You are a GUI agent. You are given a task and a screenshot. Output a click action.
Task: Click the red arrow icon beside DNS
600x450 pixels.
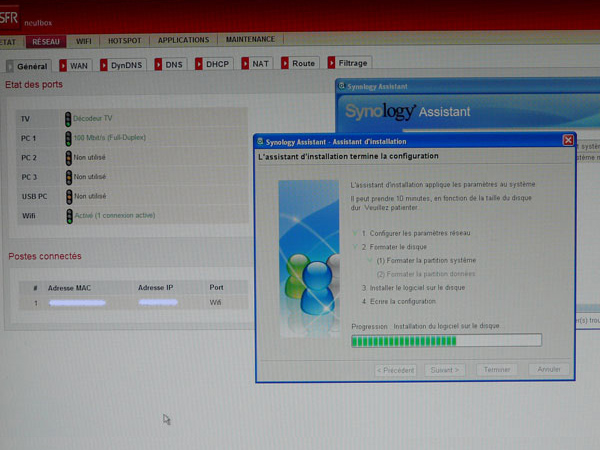158,64
